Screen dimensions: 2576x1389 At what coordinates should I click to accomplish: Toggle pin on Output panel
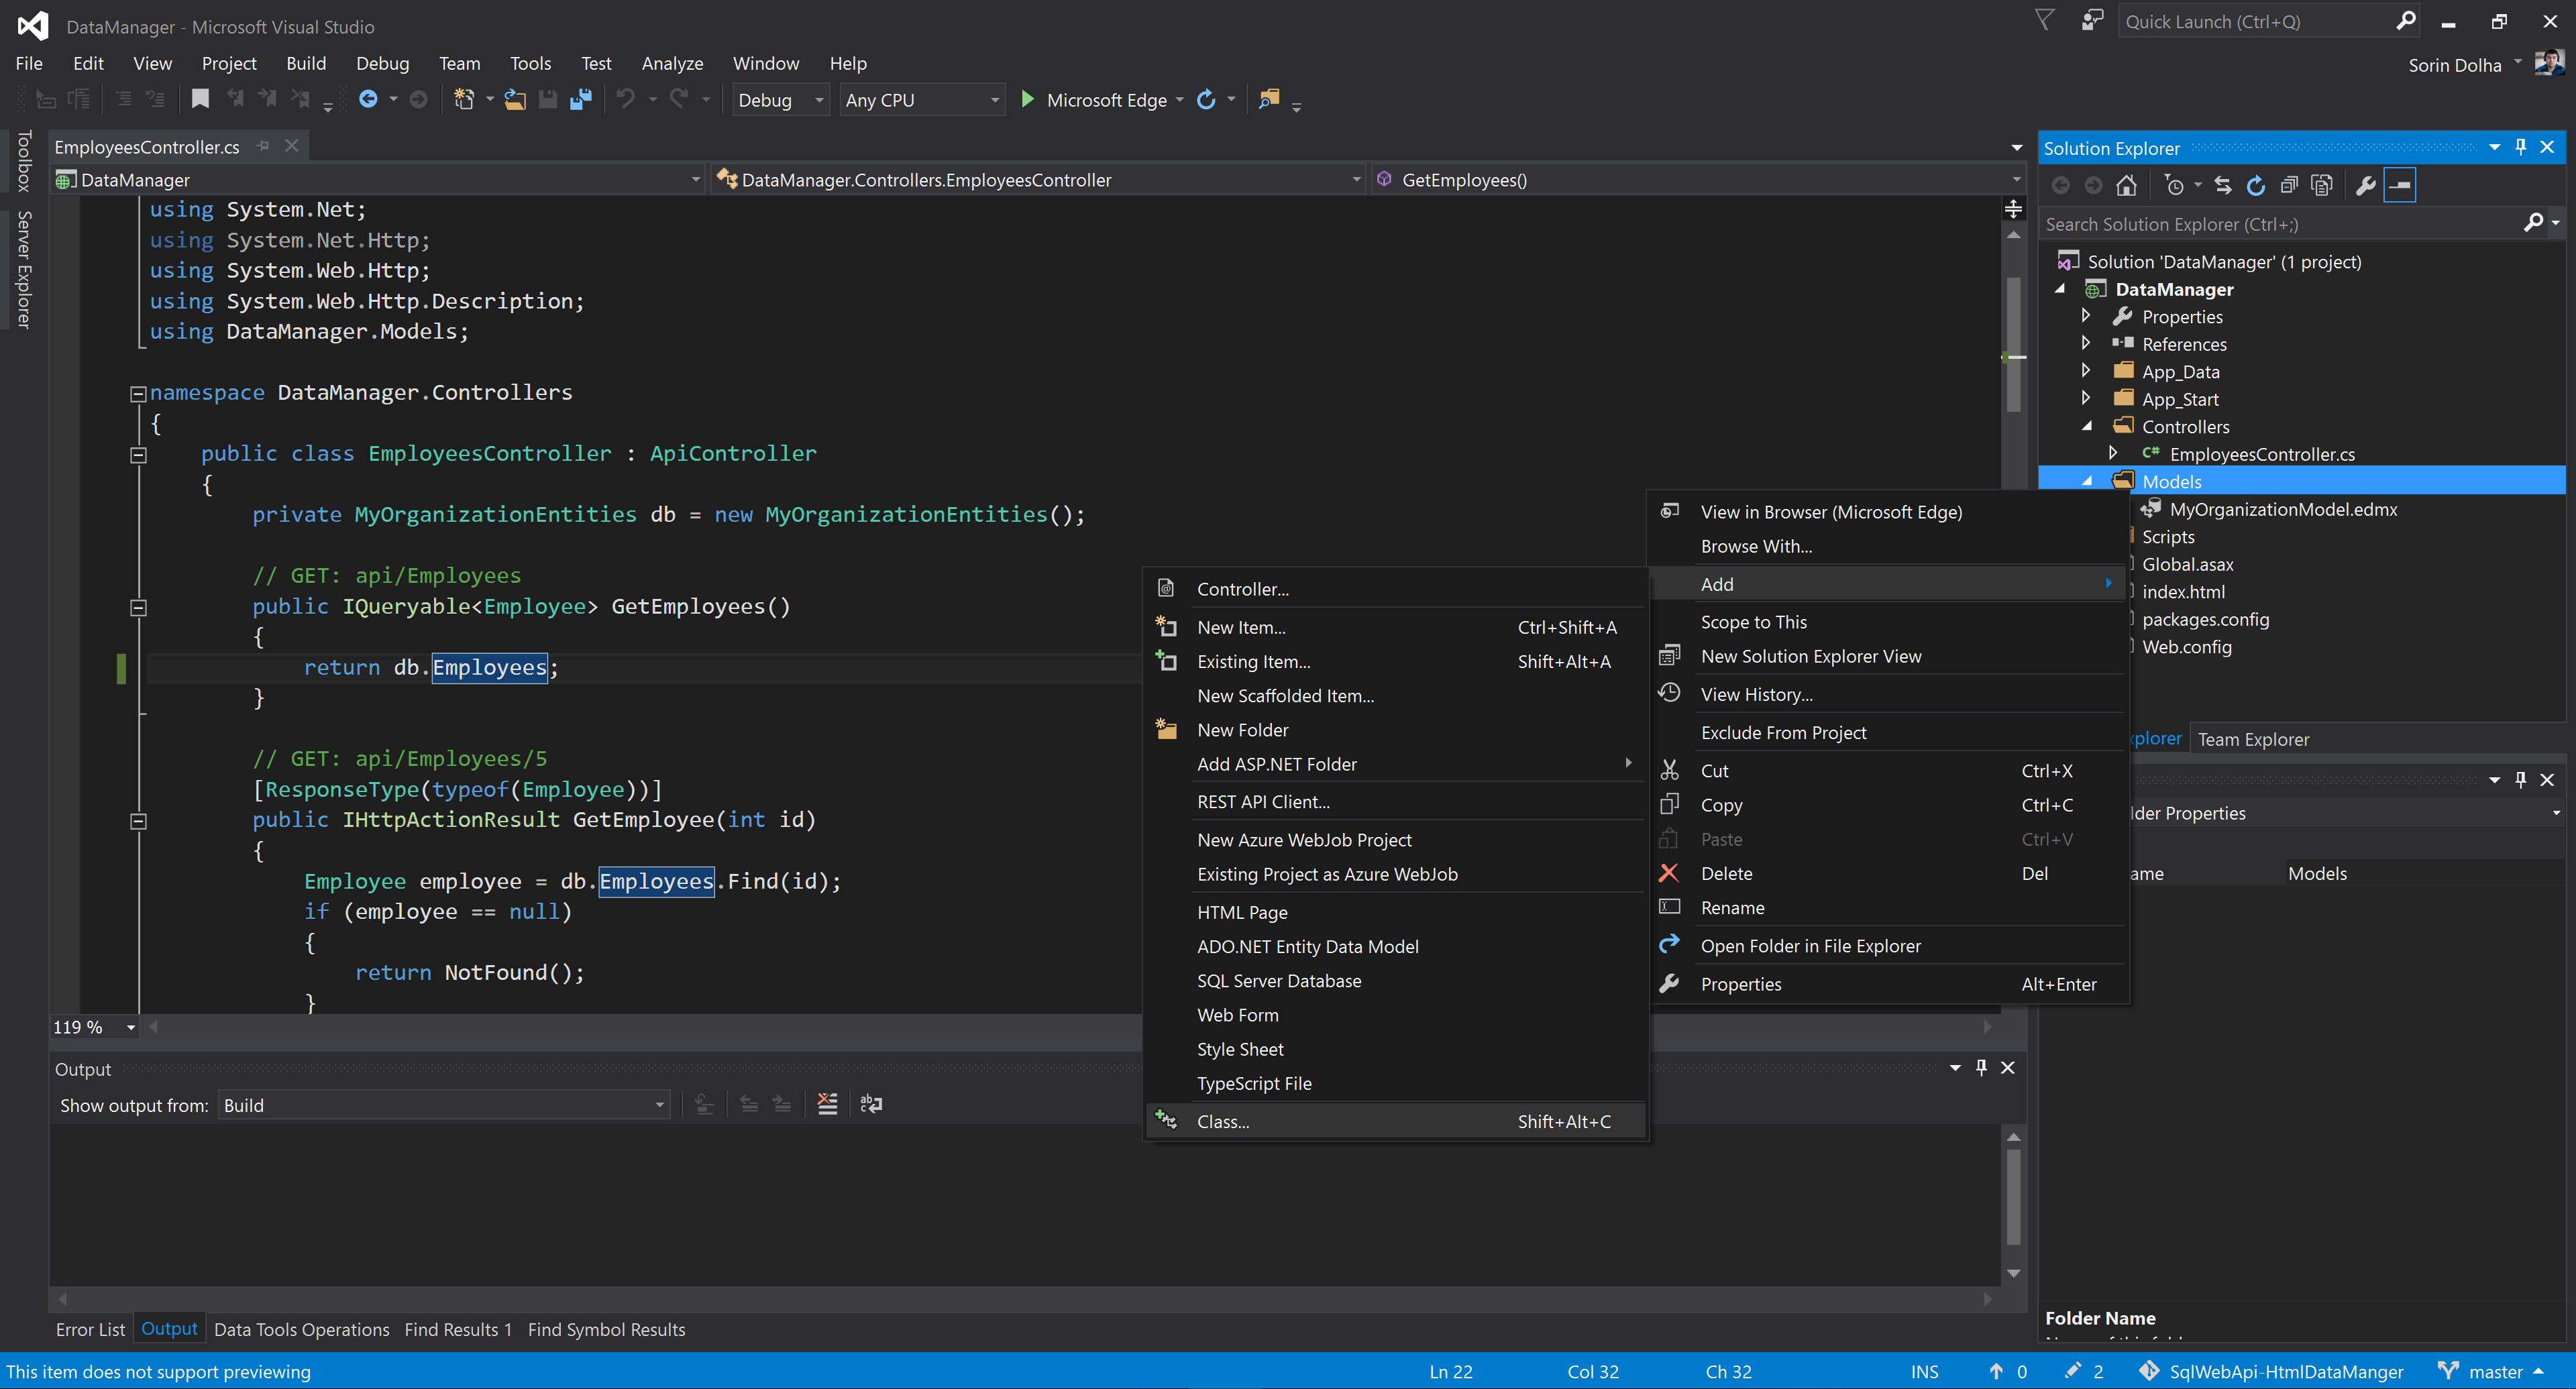click(x=1981, y=1068)
